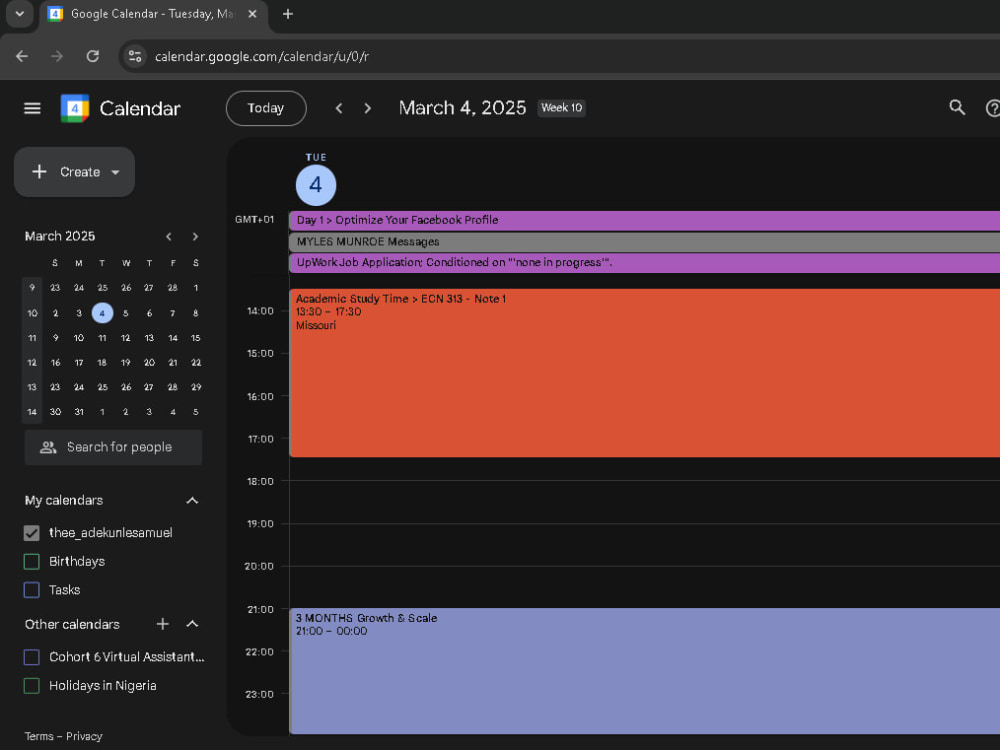This screenshot has width=1000, height=750.
Task: Uncheck thee_adekunlesamuel calendar
Action: pos(31,533)
